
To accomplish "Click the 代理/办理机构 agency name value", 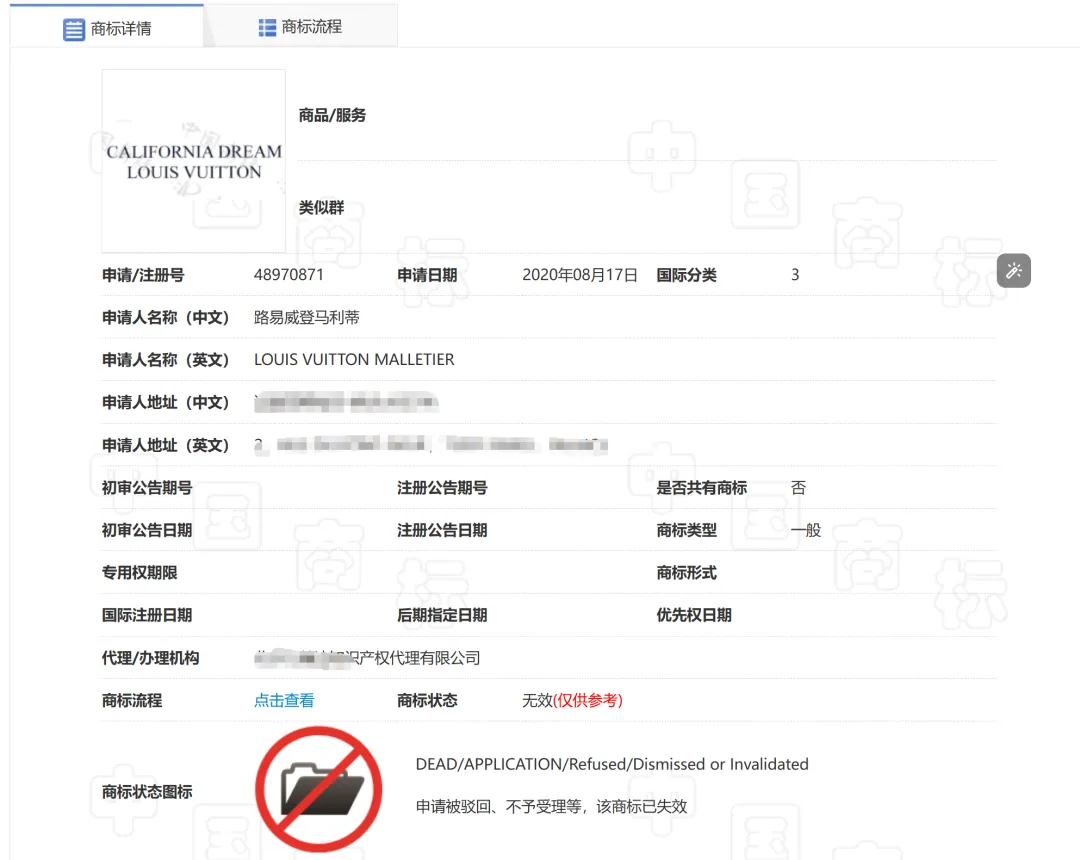I will (x=367, y=658).
